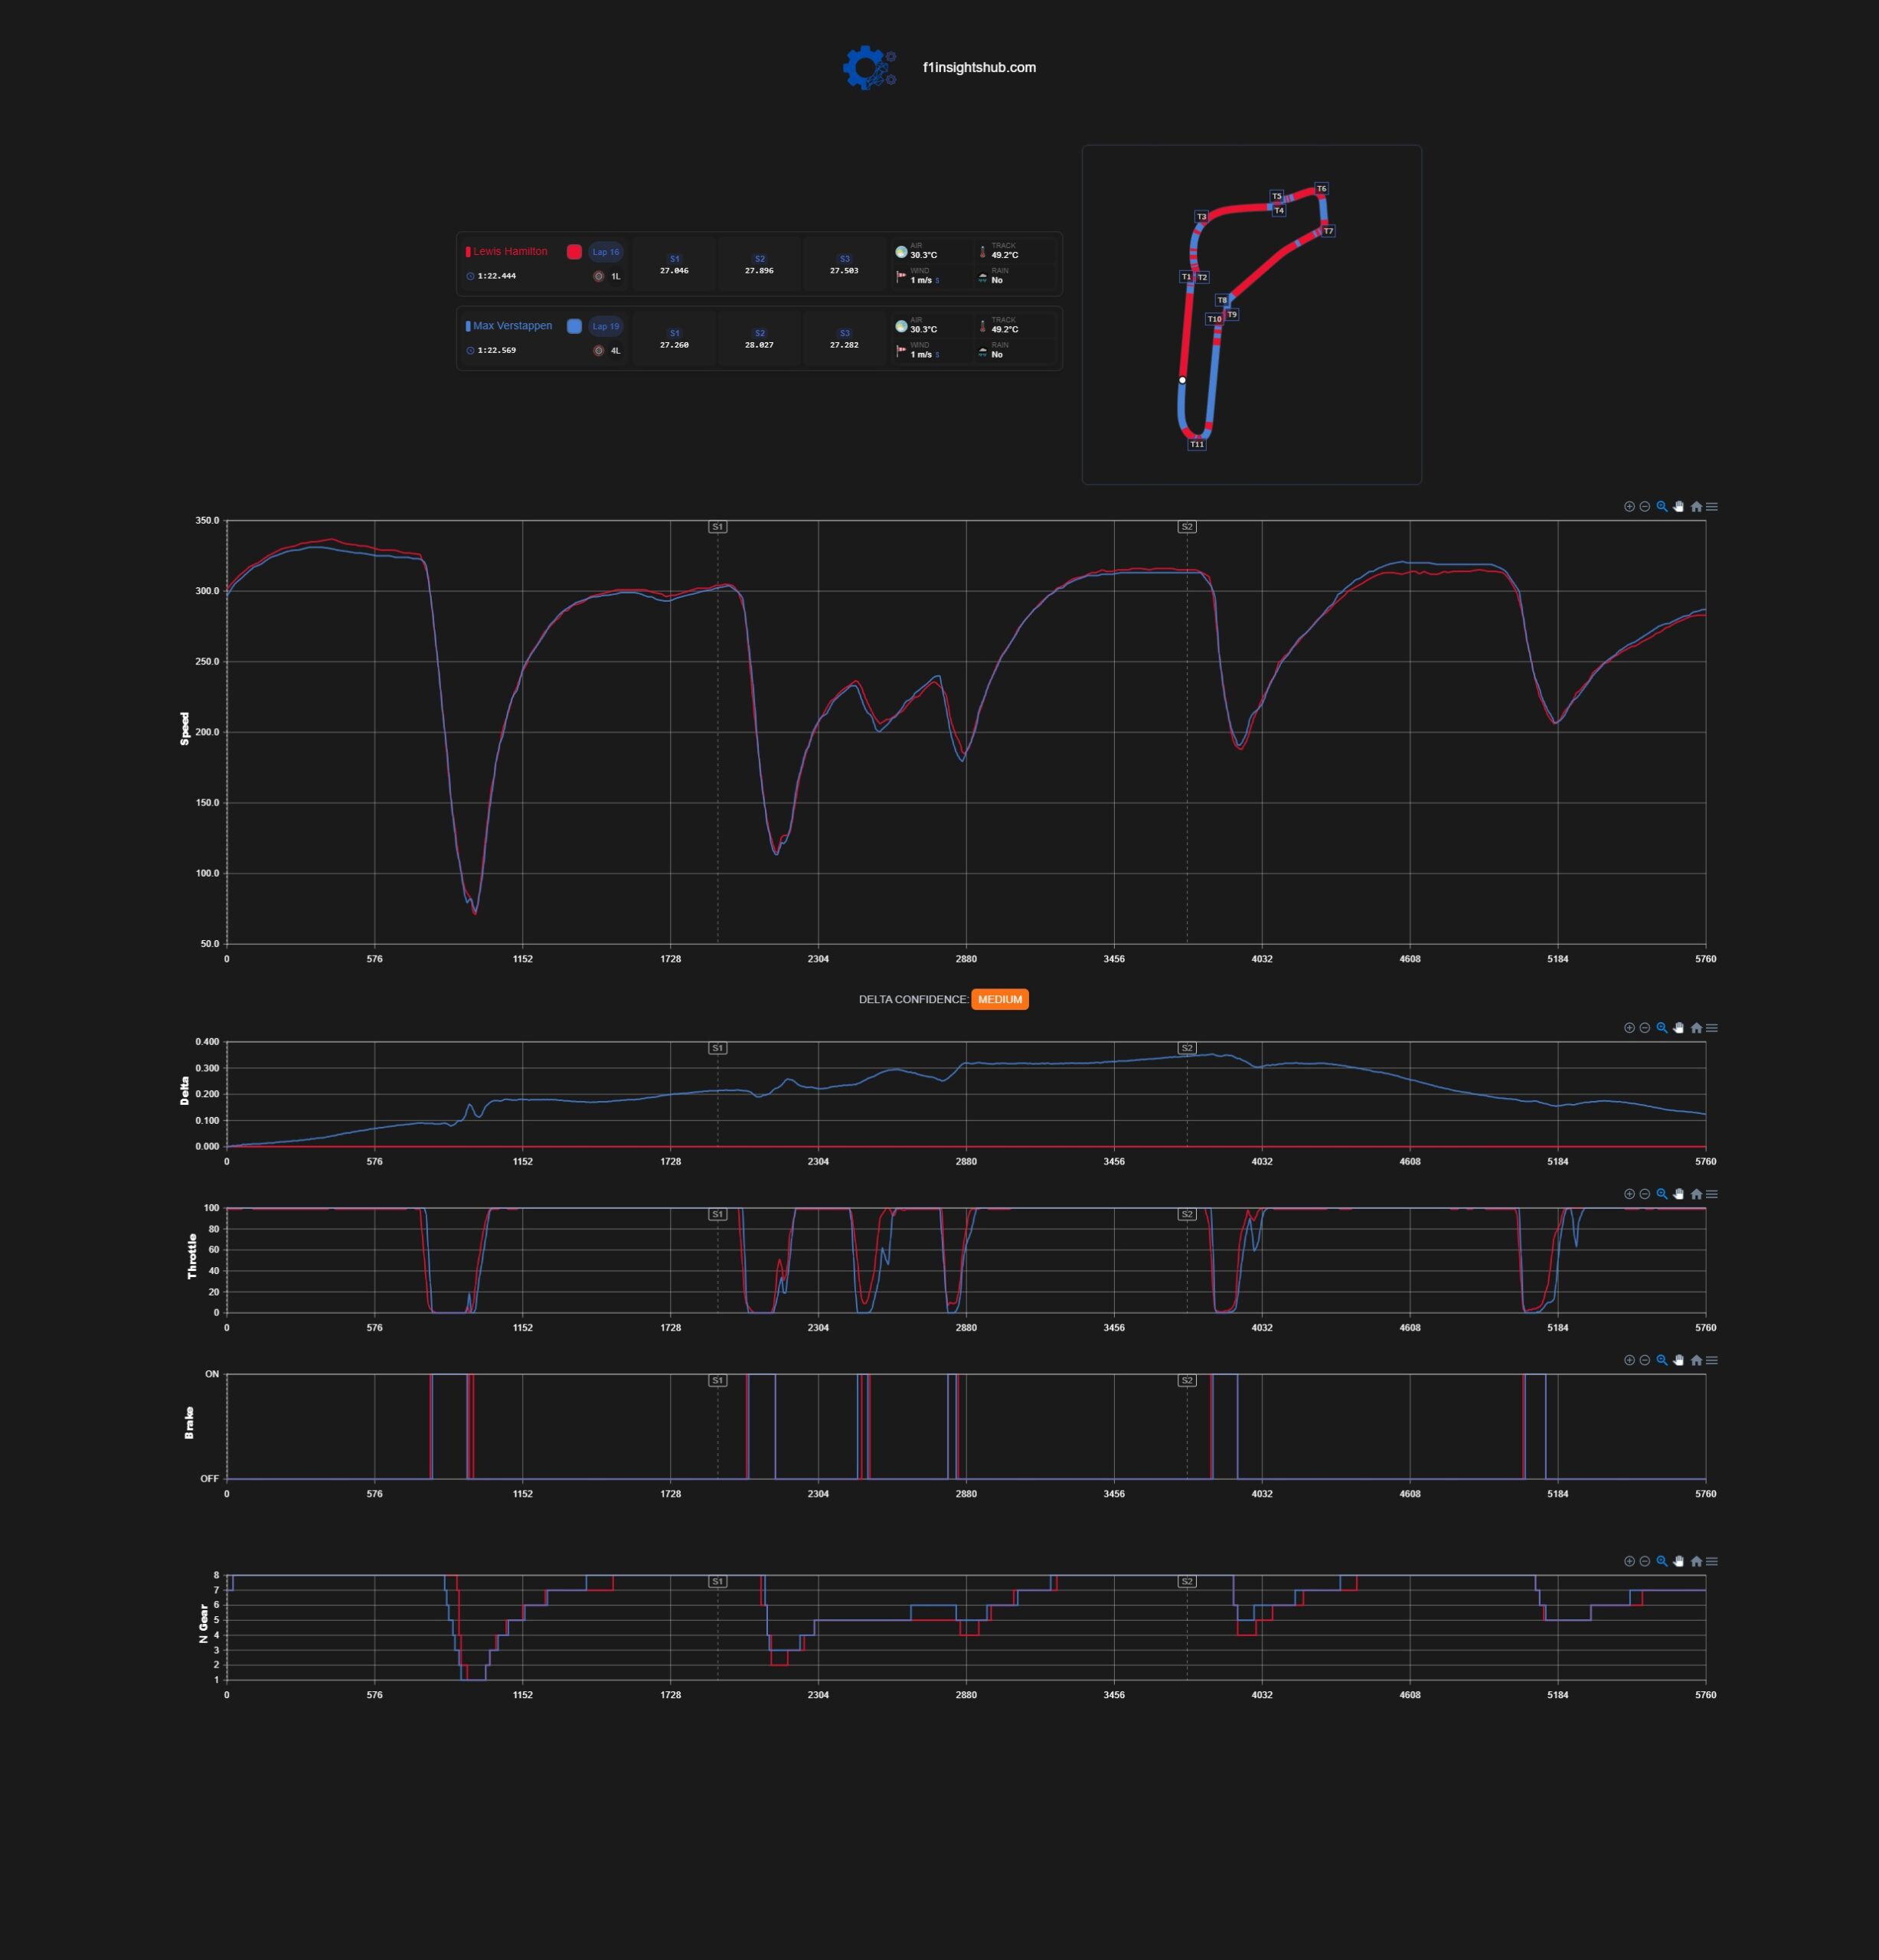Image resolution: width=1879 pixels, height=1960 pixels.
Task: Reset Speed chart zoom with home icon
Action: point(1696,506)
